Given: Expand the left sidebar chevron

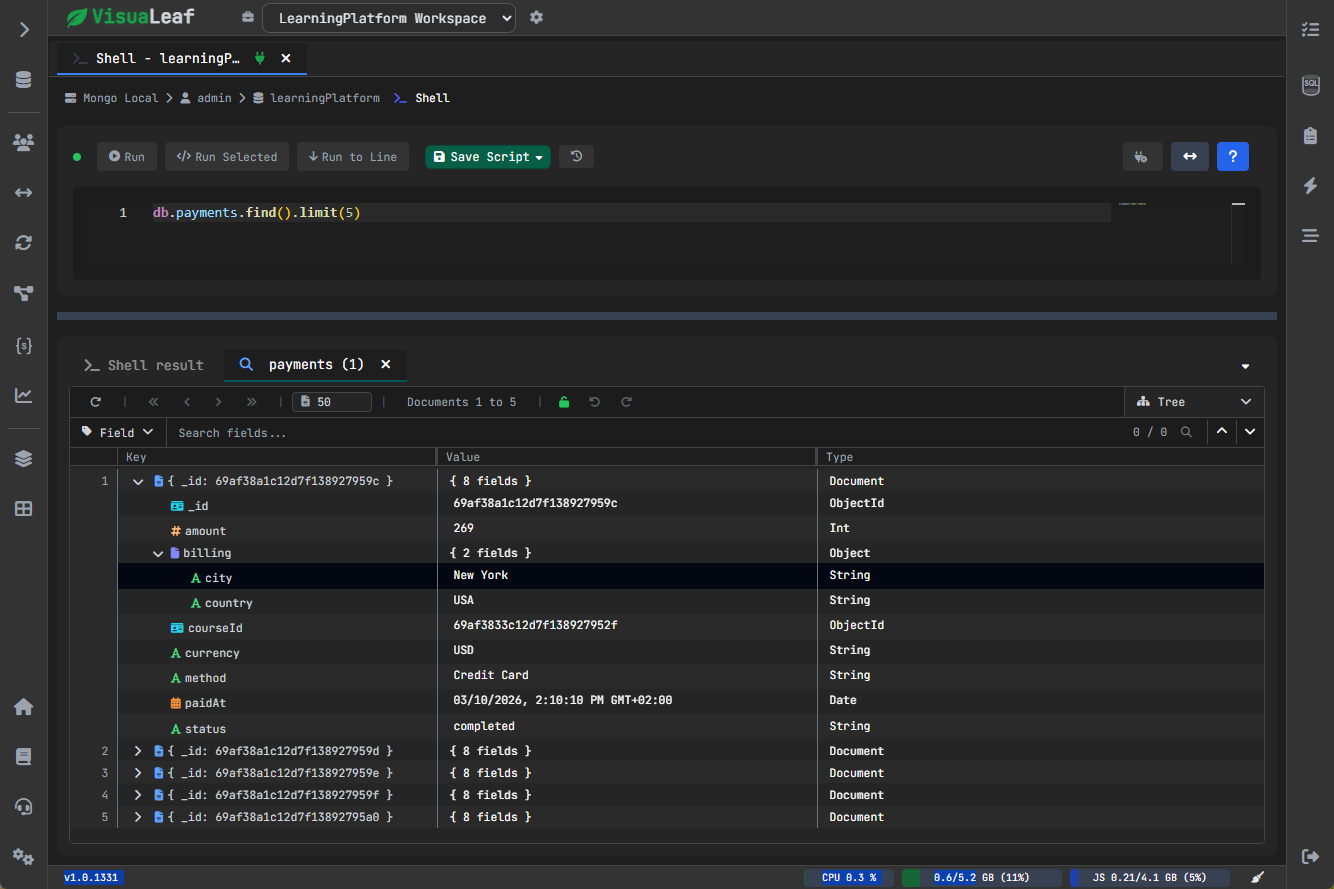Looking at the screenshot, I should coord(24,30).
